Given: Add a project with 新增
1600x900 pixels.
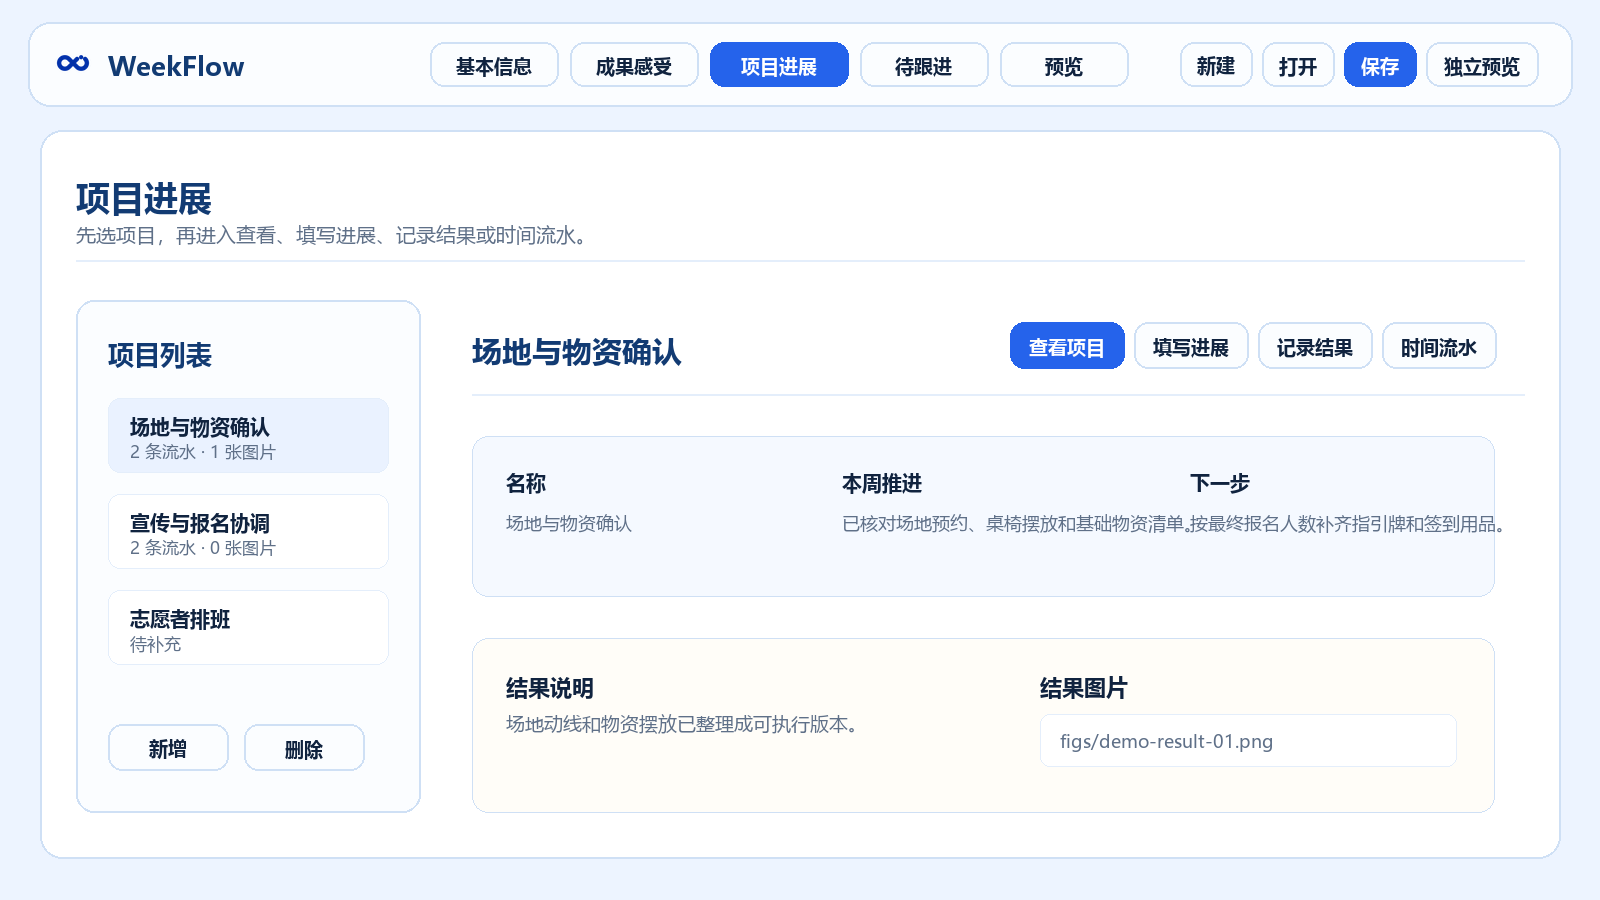Looking at the screenshot, I should point(168,748).
